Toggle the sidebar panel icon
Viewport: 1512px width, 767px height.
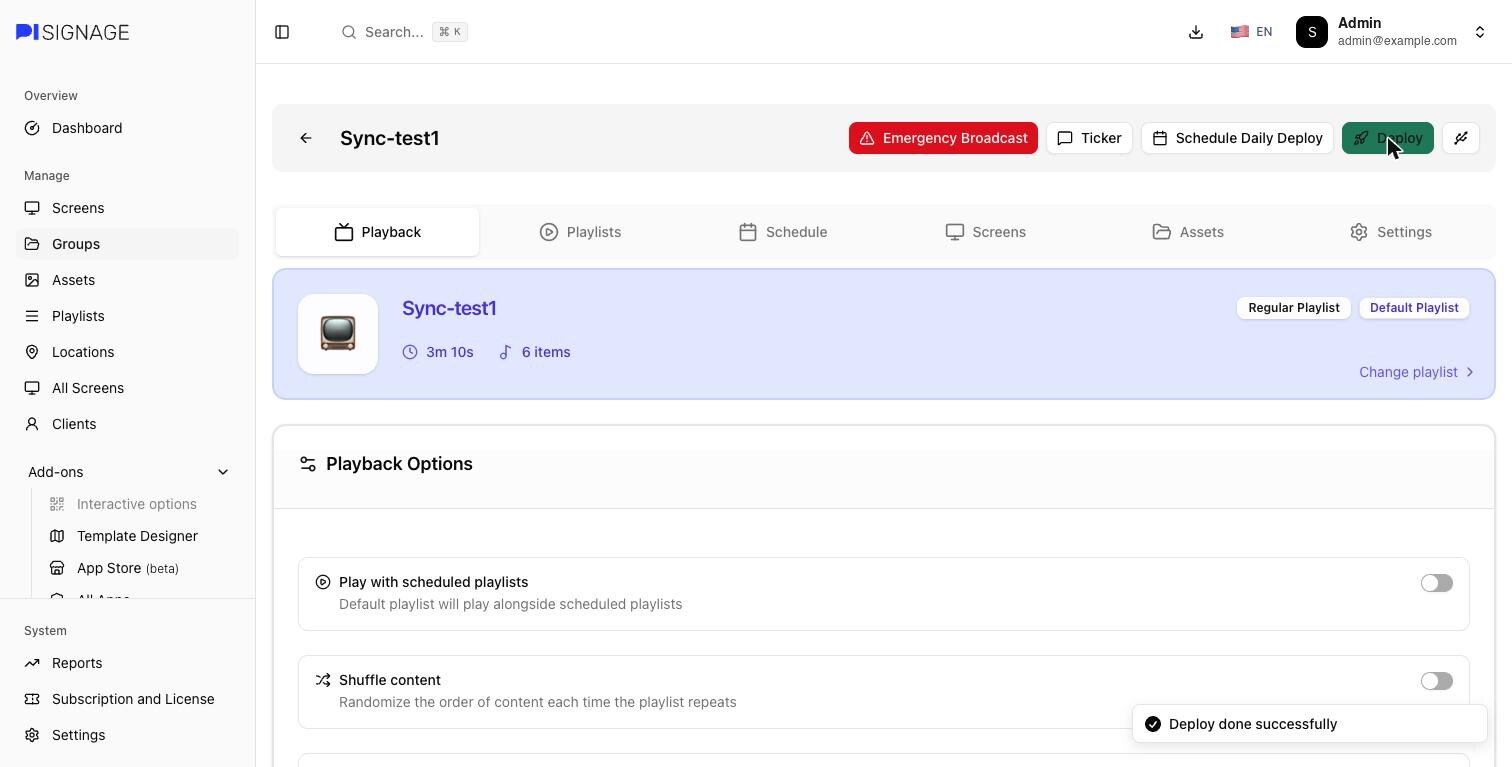[x=282, y=32]
